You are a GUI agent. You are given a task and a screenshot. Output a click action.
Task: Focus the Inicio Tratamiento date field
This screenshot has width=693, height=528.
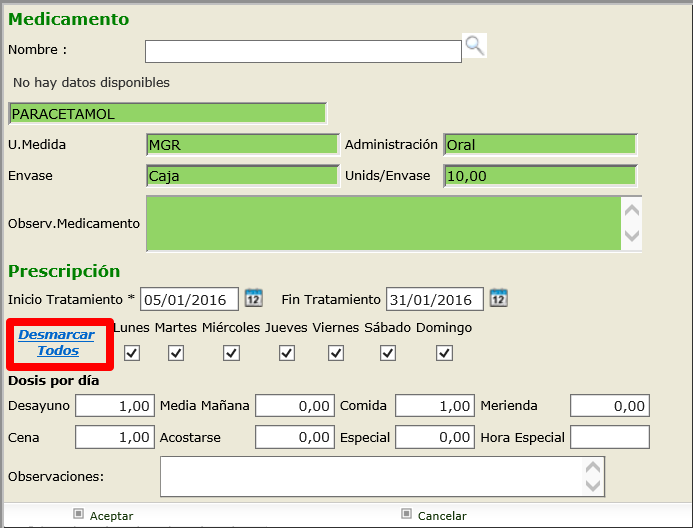tap(190, 299)
